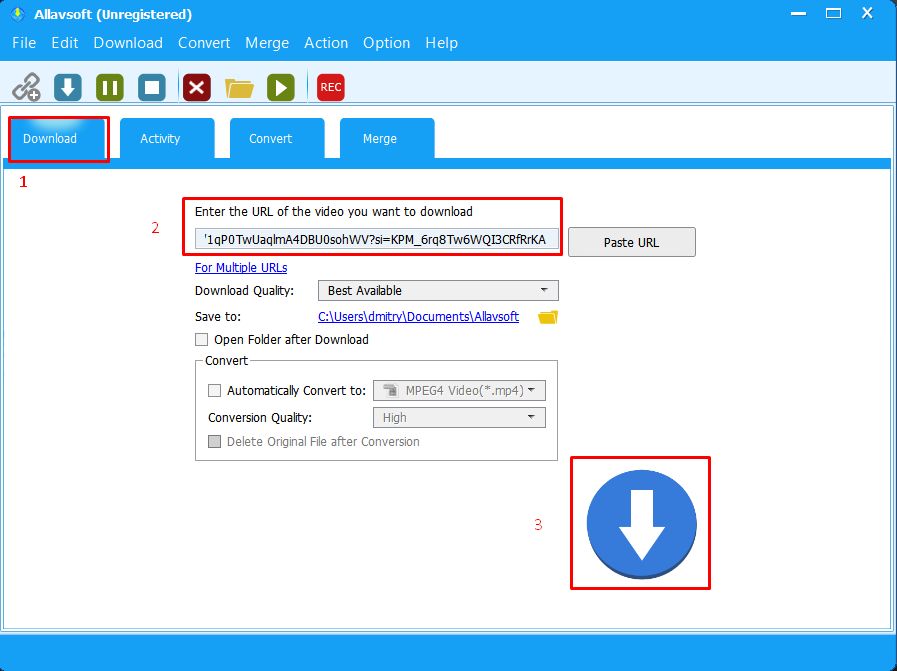This screenshot has height=671, width=897.
Task: Switch to the Merge tab
Action: [387, 138]
